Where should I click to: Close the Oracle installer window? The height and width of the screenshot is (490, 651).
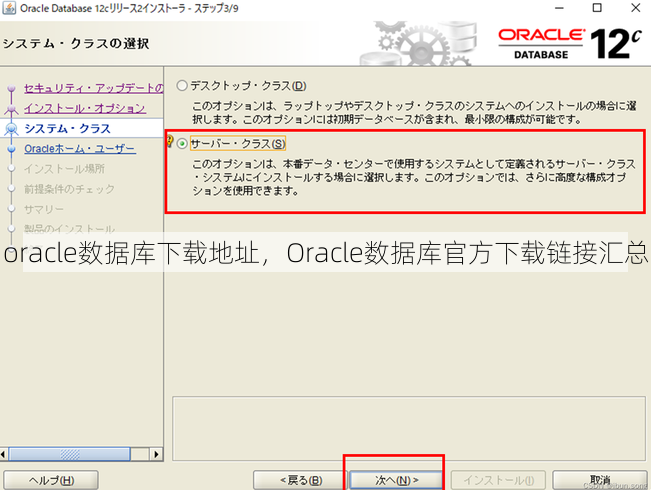(636, 8)
